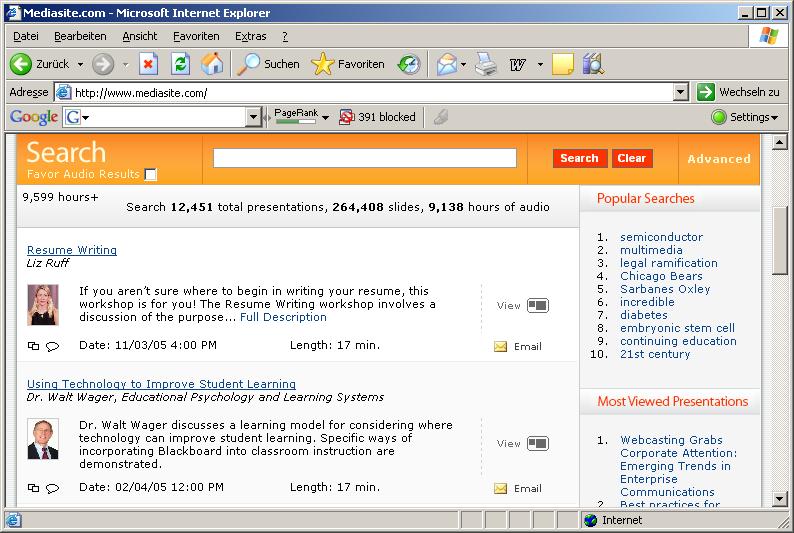Select the semiconductor popular search link
This screenshot has width=794, height=533.
click(x=661, y=237)
